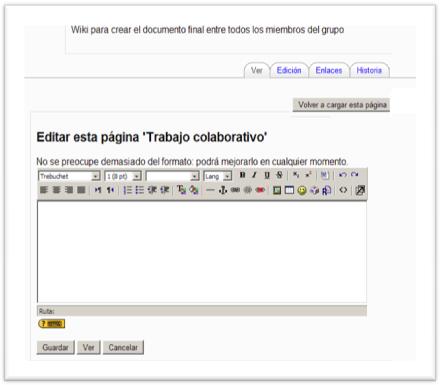The height and width of the screenshot is (385, 441).
Task: Insert an image
Action: point(277,190)
